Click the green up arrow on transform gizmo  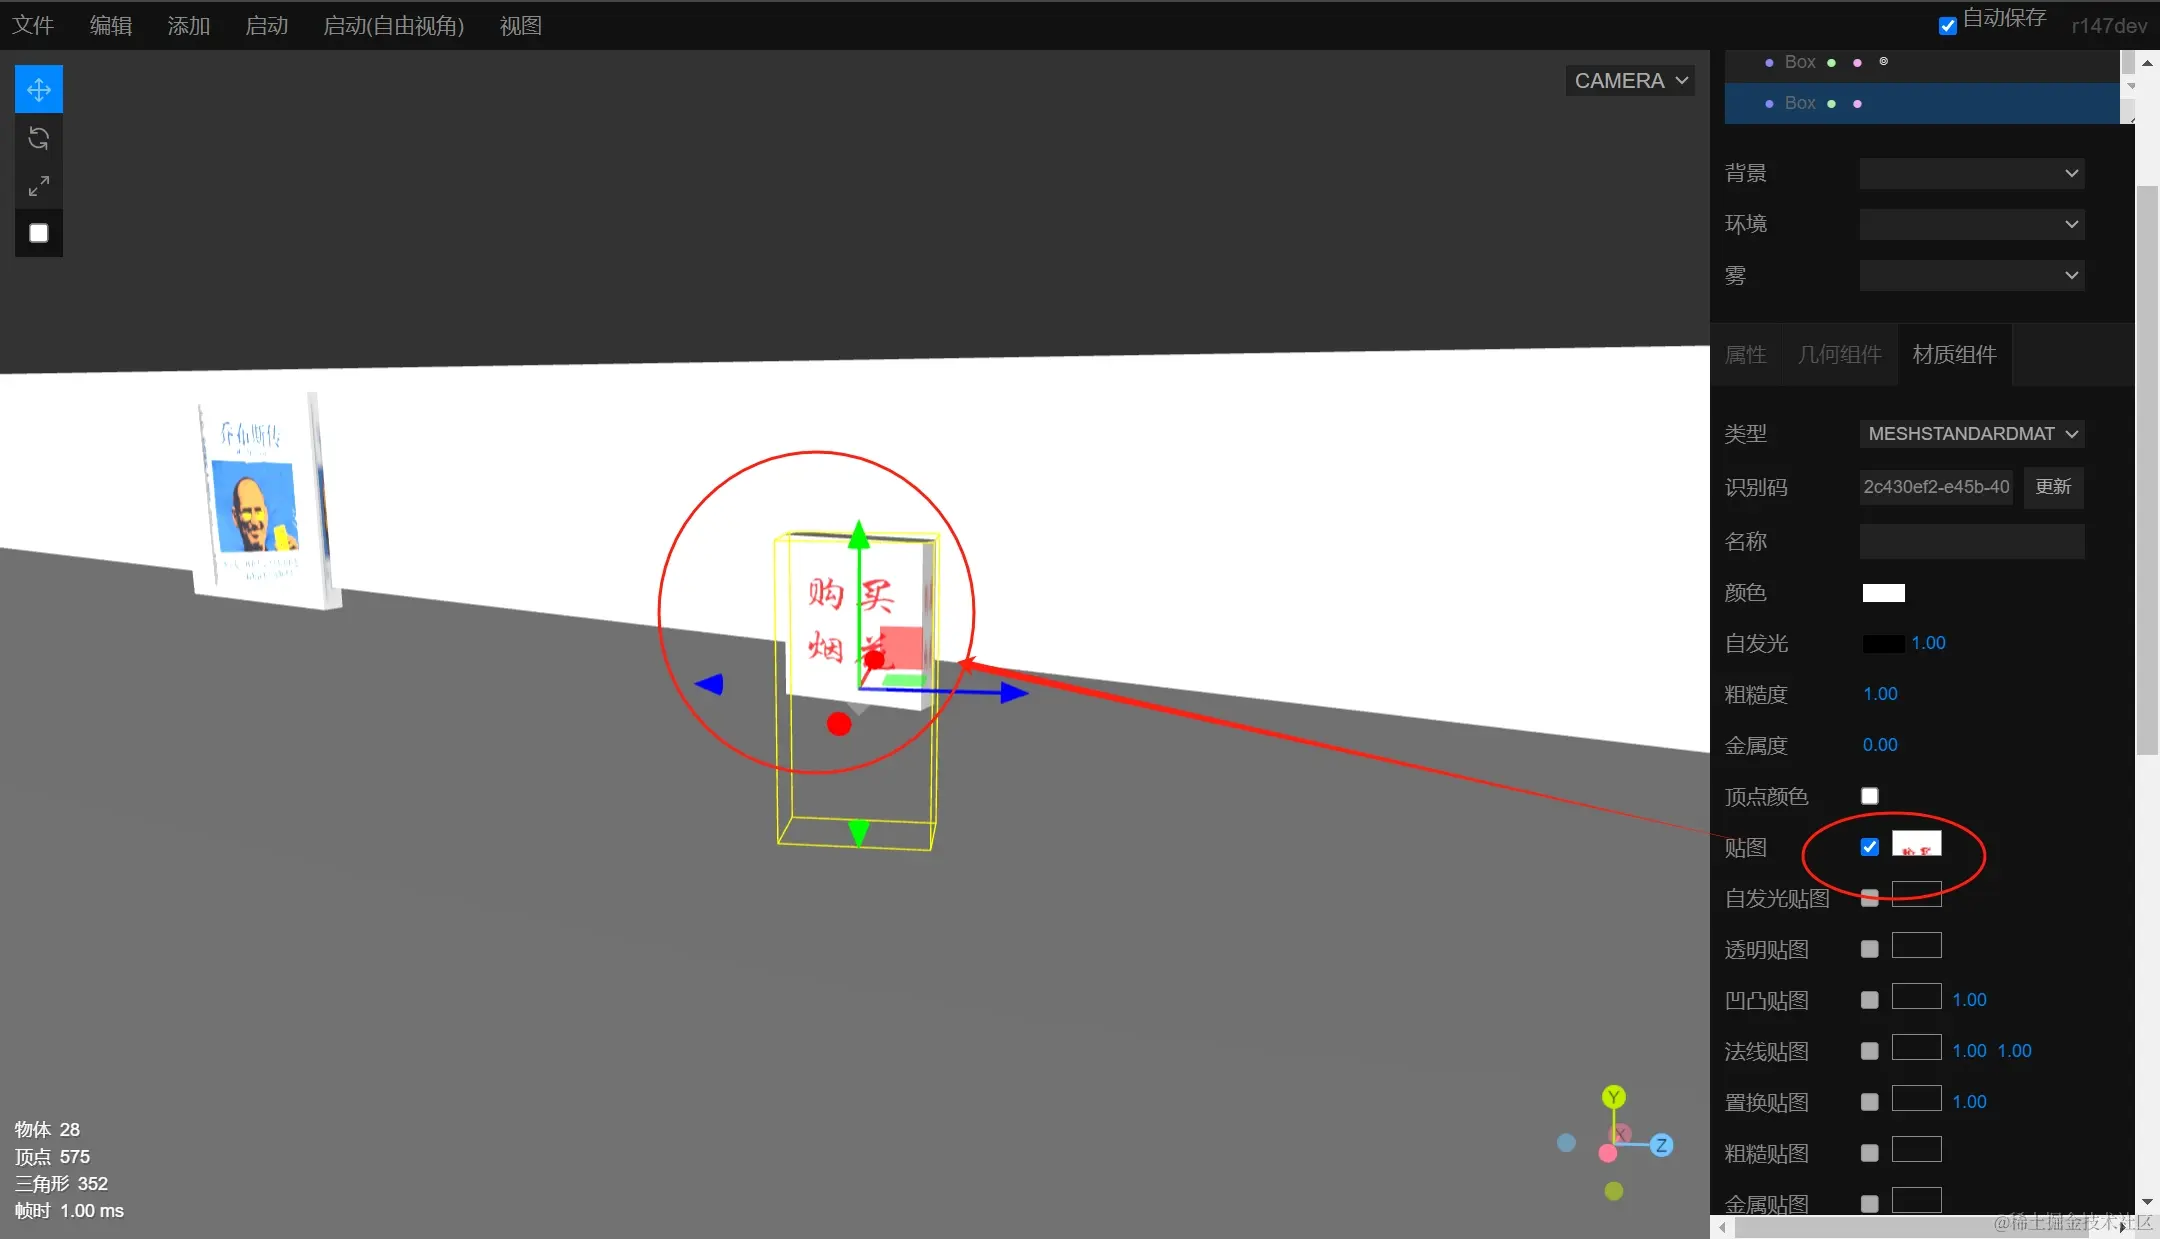click(858, 535)
